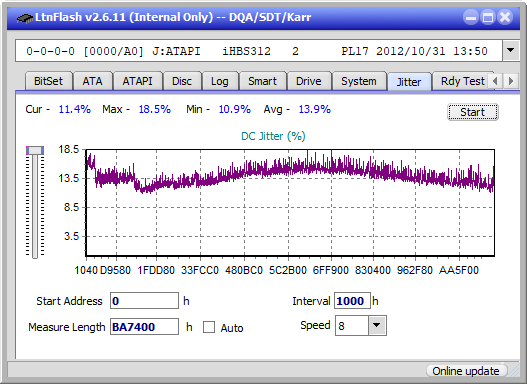Click the Max value 18.5%

155,109
